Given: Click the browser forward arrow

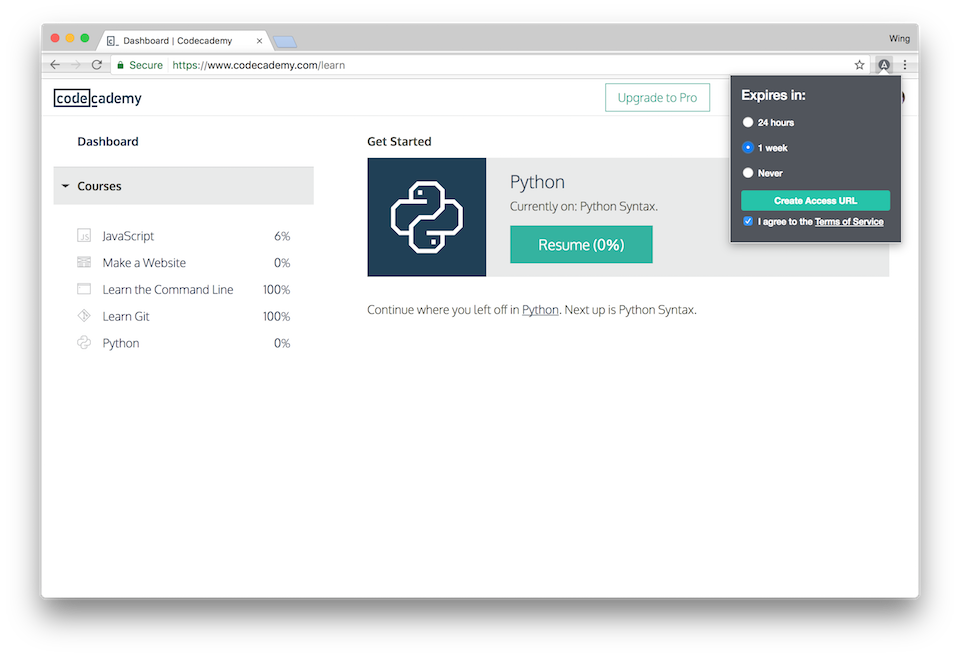Looking at the screenshot, I should [x=76, y=65].
